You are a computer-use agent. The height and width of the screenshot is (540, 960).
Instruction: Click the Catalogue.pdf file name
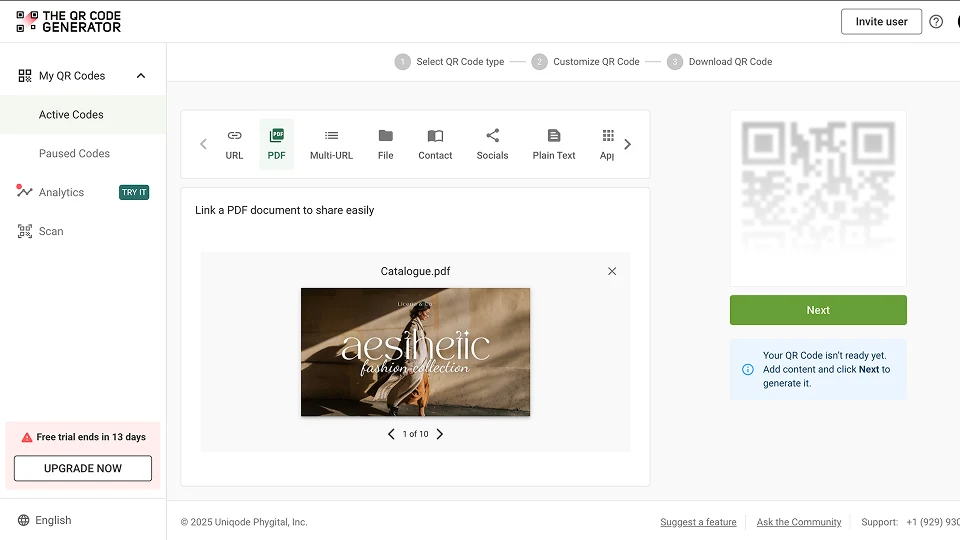(x=415, y=271)
